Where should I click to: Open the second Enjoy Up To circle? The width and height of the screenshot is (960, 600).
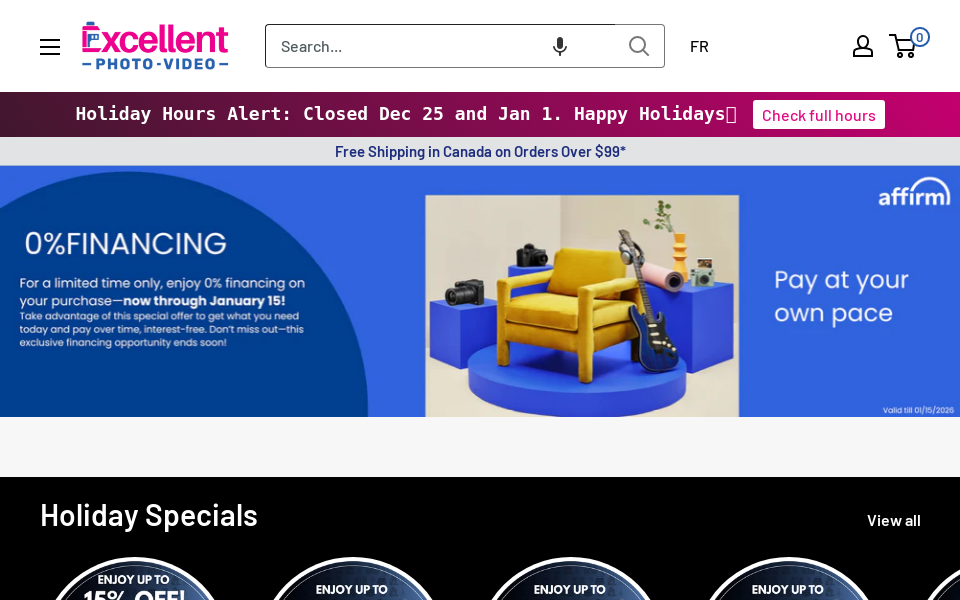coord(352,579)
